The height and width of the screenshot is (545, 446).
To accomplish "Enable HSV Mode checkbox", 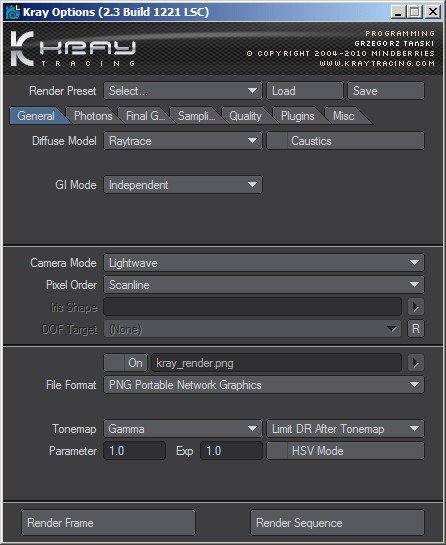I will [x=277, y=451].
